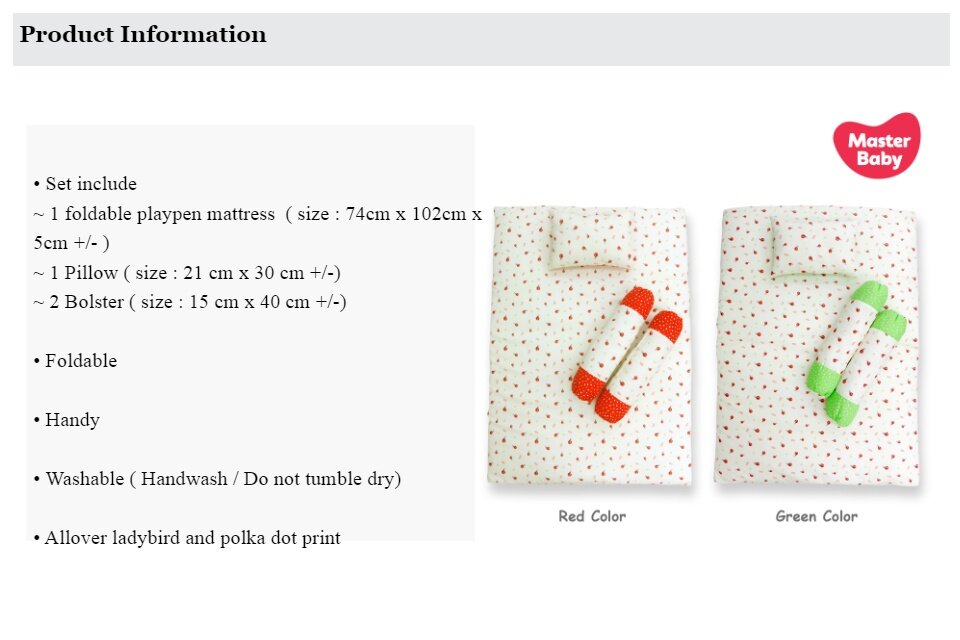Click the Foldable bullet point
Viewport: 960px width, 640px height.
pos(75,361)
